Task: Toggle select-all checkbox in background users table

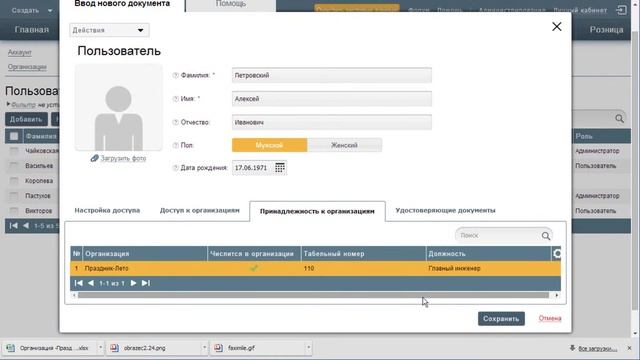Action: pos(14,136)
